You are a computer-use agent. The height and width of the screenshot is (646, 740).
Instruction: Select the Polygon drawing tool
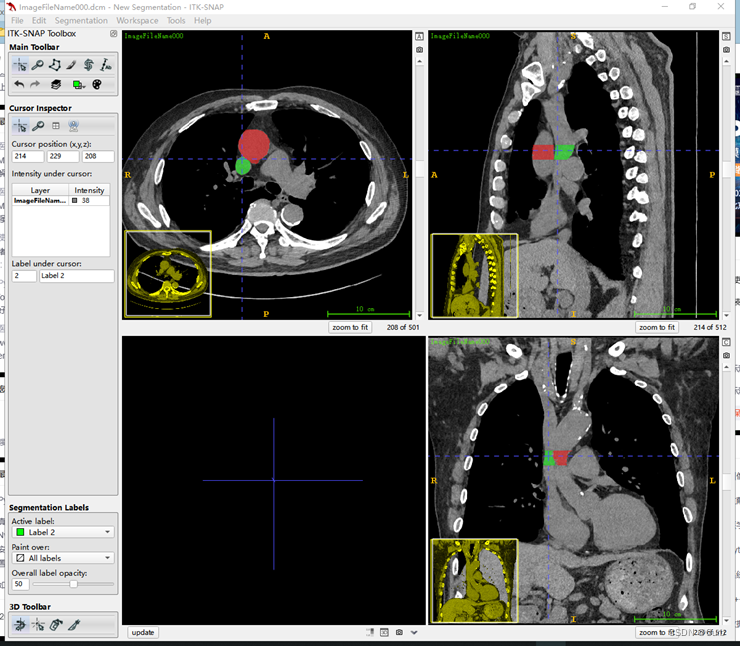(x=55, y=65)
